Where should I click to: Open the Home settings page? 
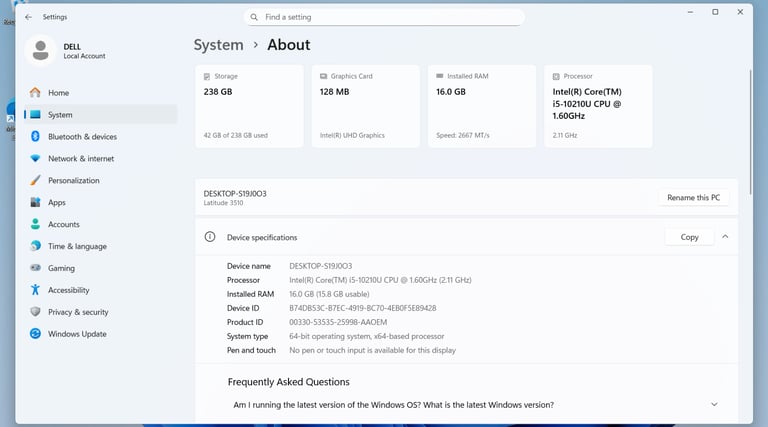(100, 93)
